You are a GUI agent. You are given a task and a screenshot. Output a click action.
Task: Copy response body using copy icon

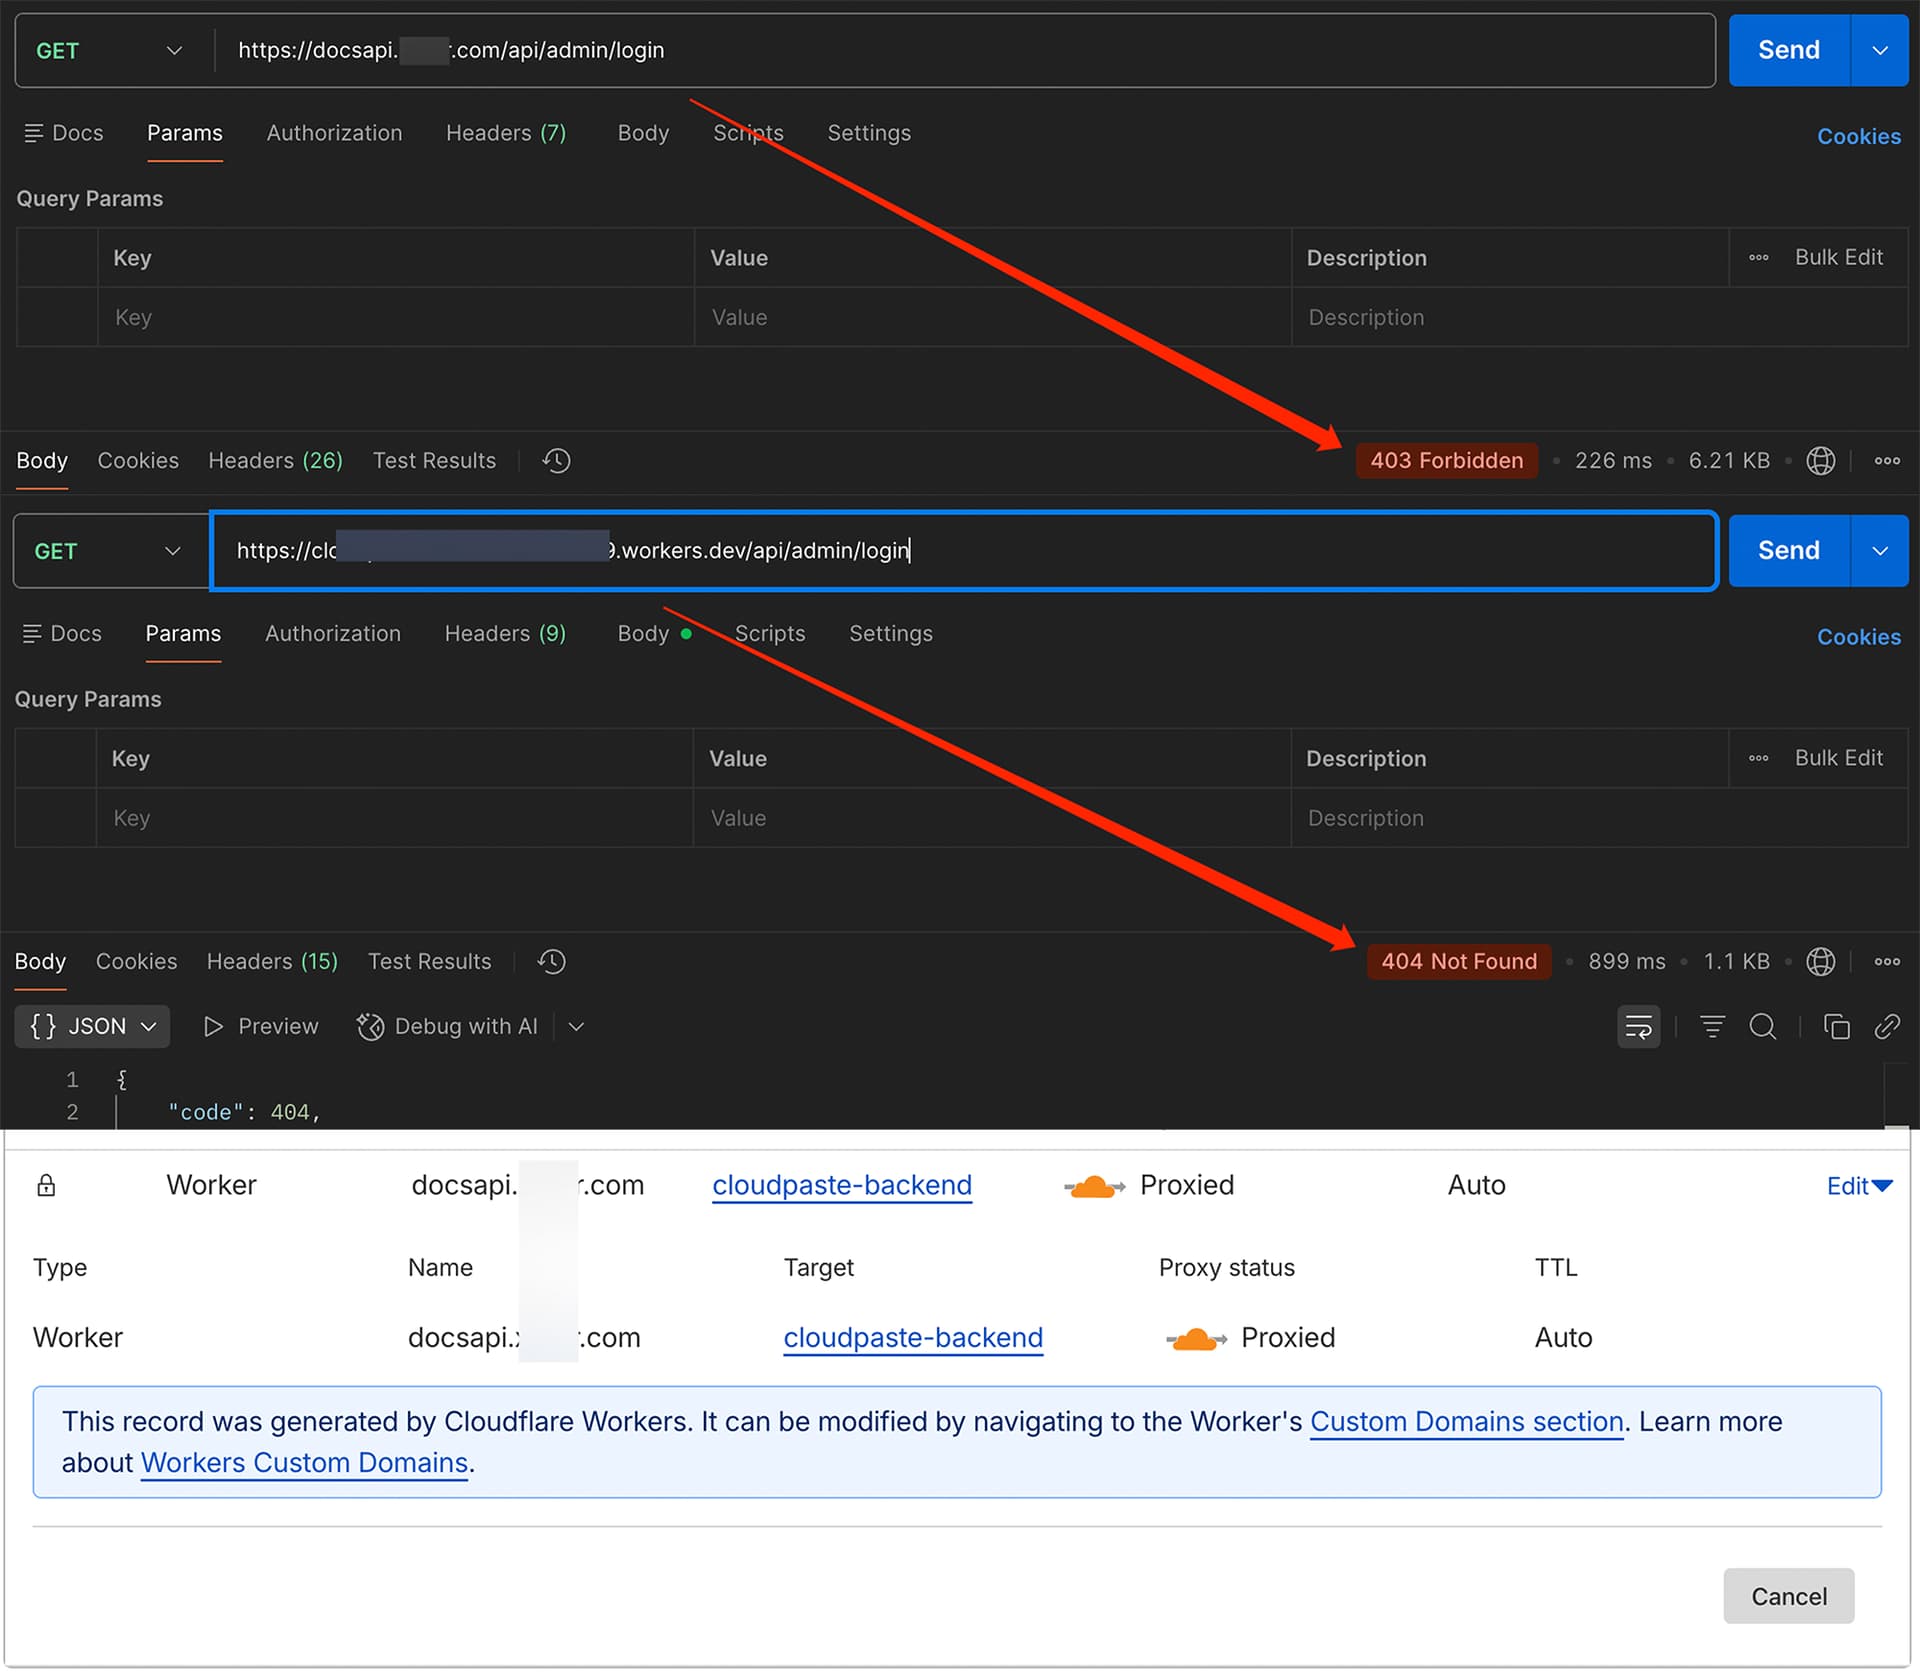[x=1836, y=1027]
